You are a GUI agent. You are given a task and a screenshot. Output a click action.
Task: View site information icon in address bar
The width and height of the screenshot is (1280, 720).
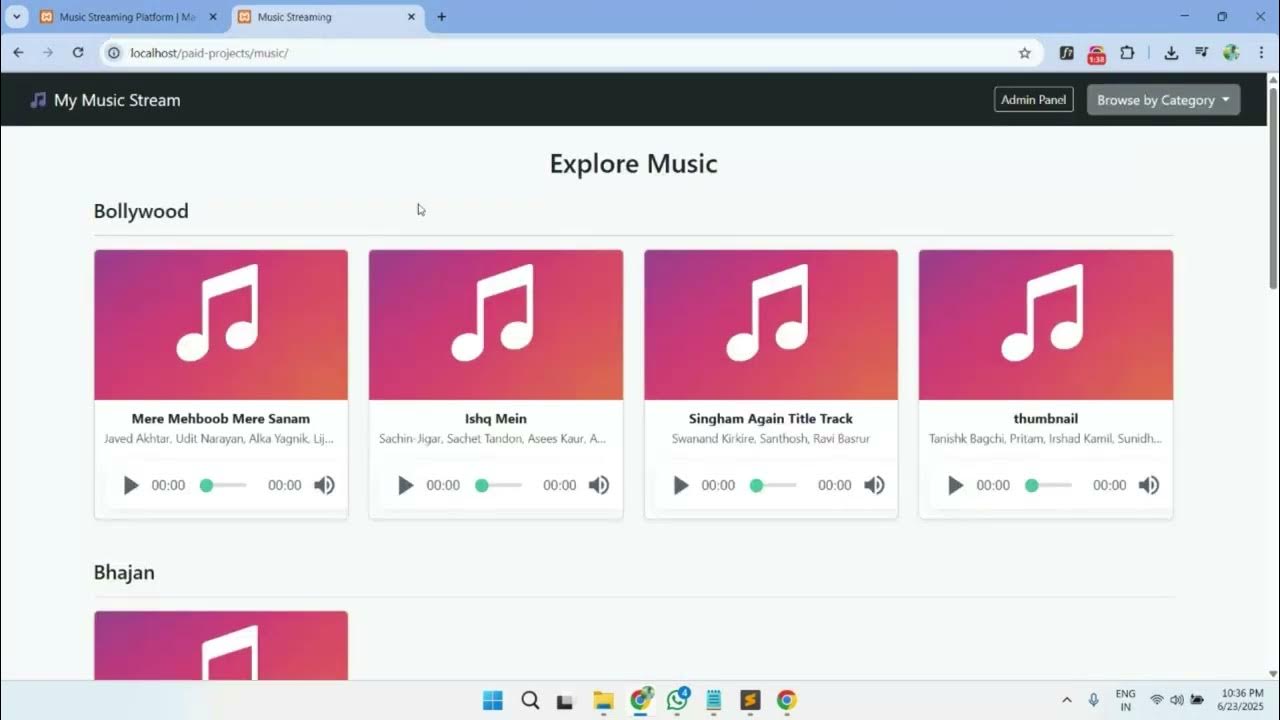[x=114, y=53]
